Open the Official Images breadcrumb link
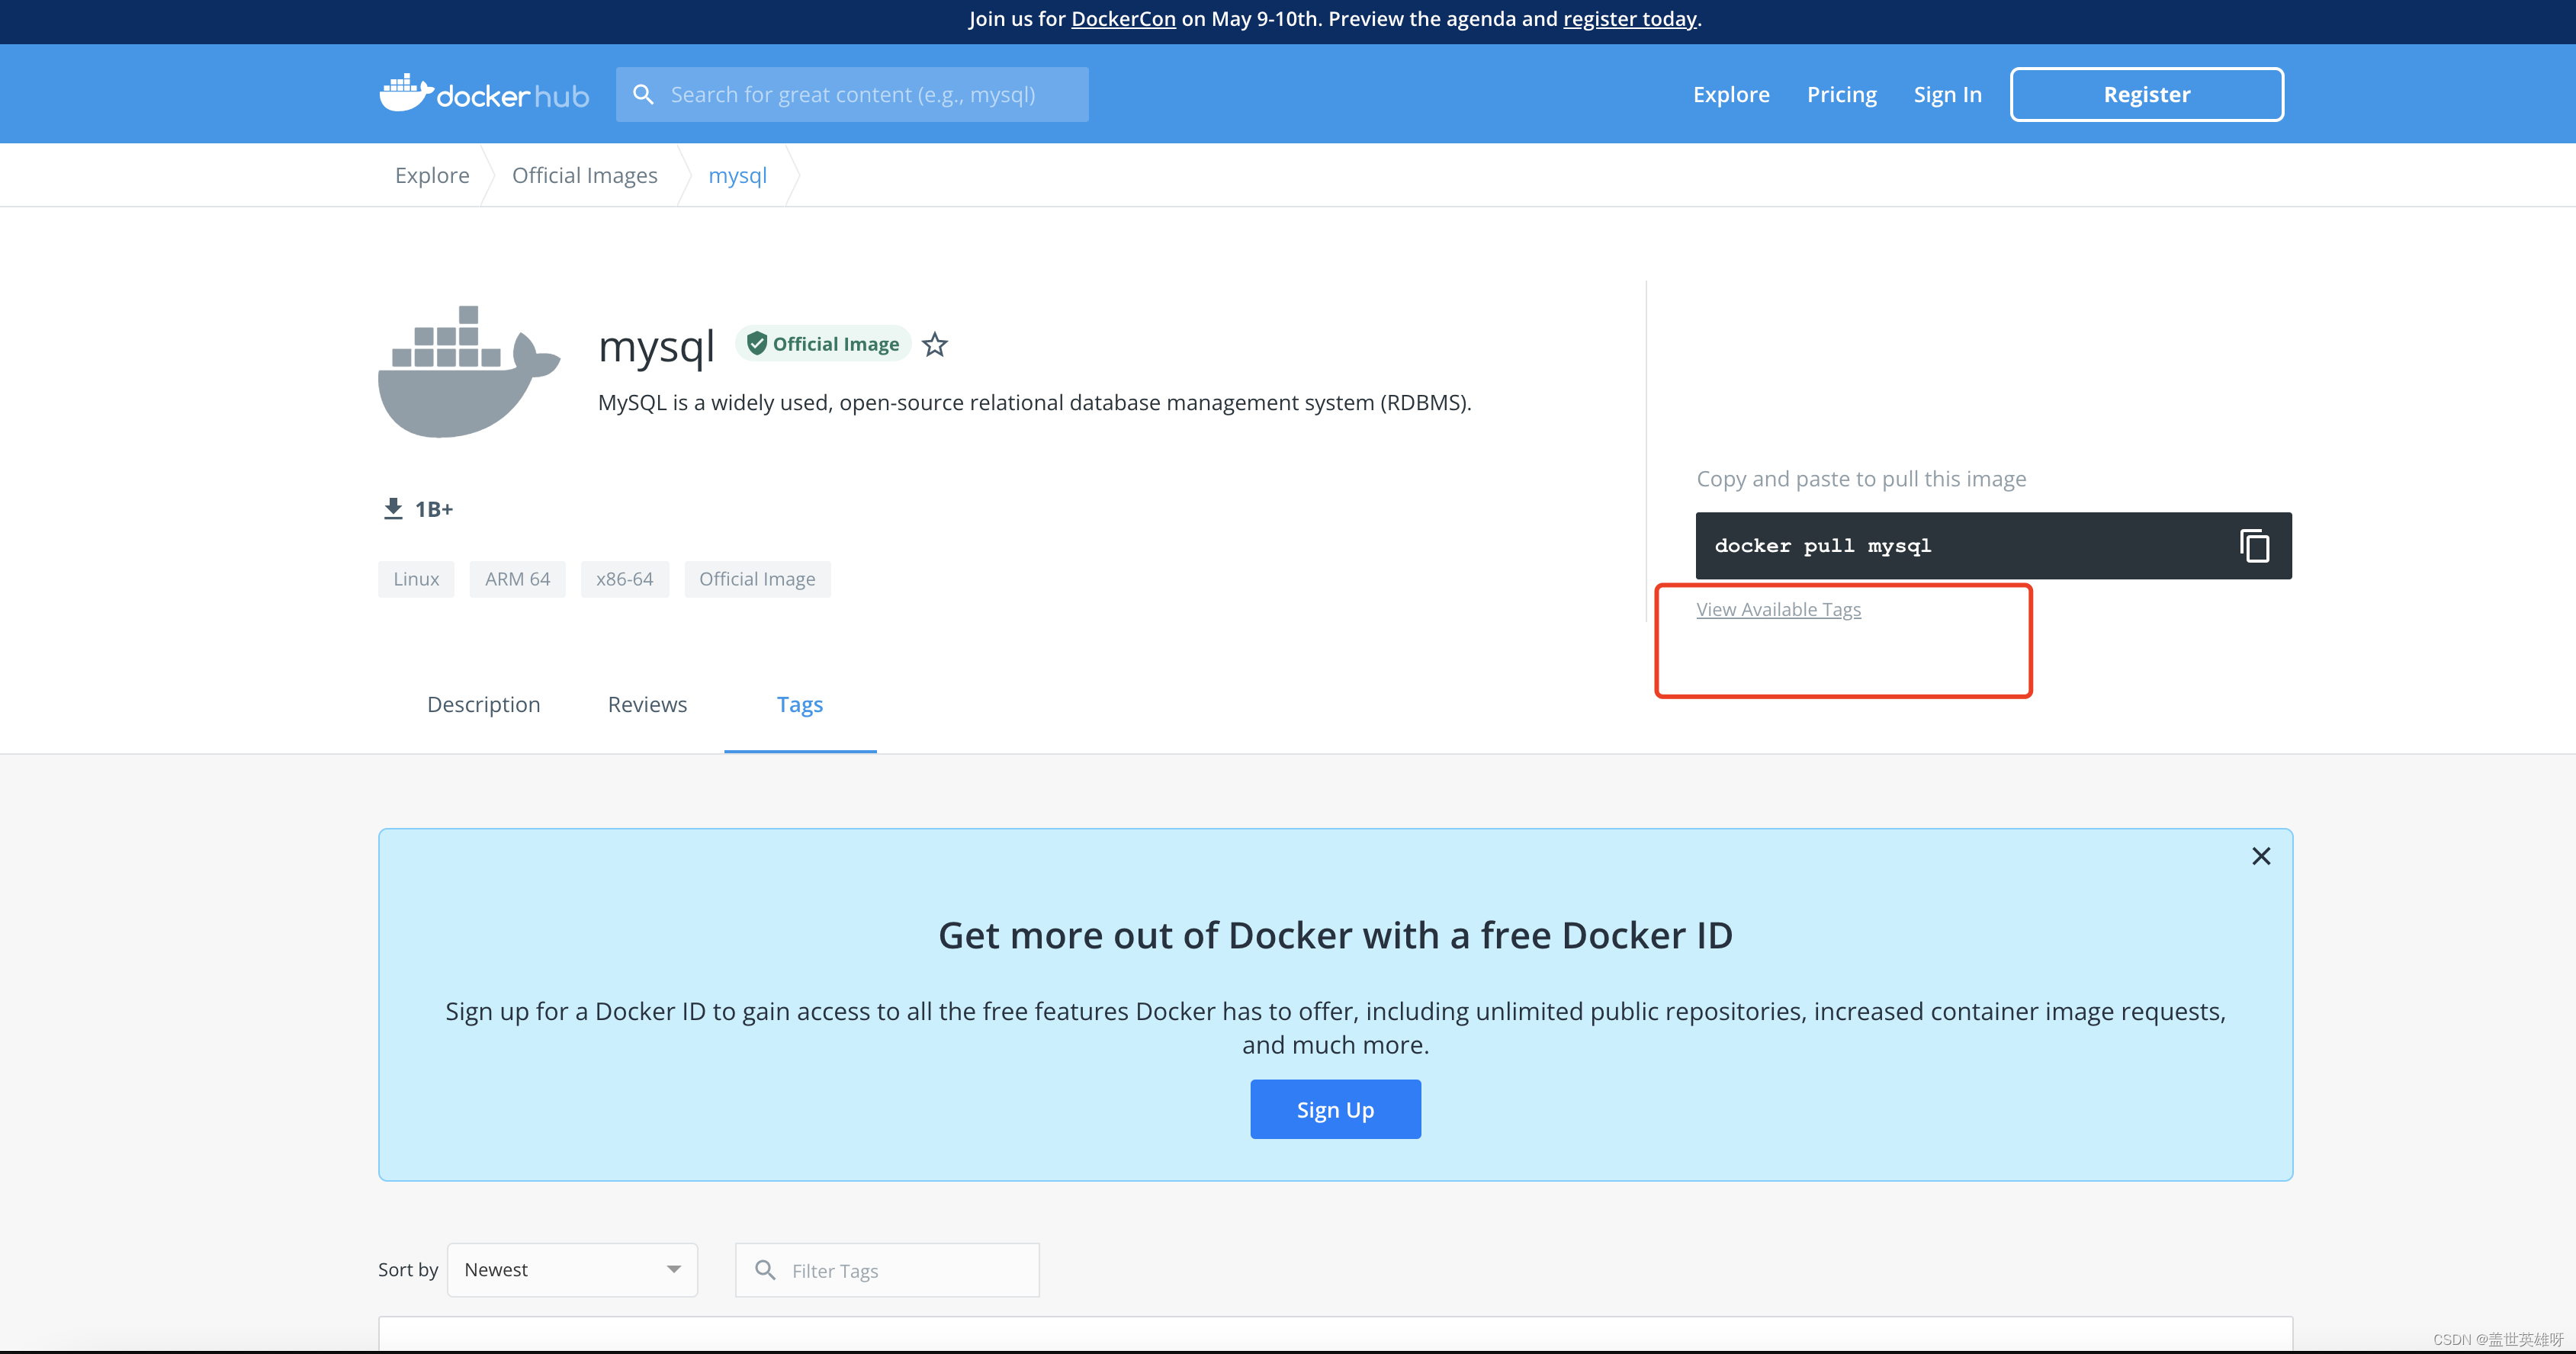The height and width of the screenshot is (1354, 2576). pos(584,174)
